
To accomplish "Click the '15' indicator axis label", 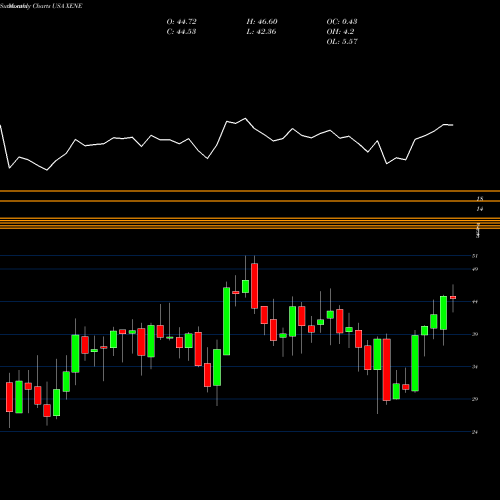I will [x=480, y=199].
